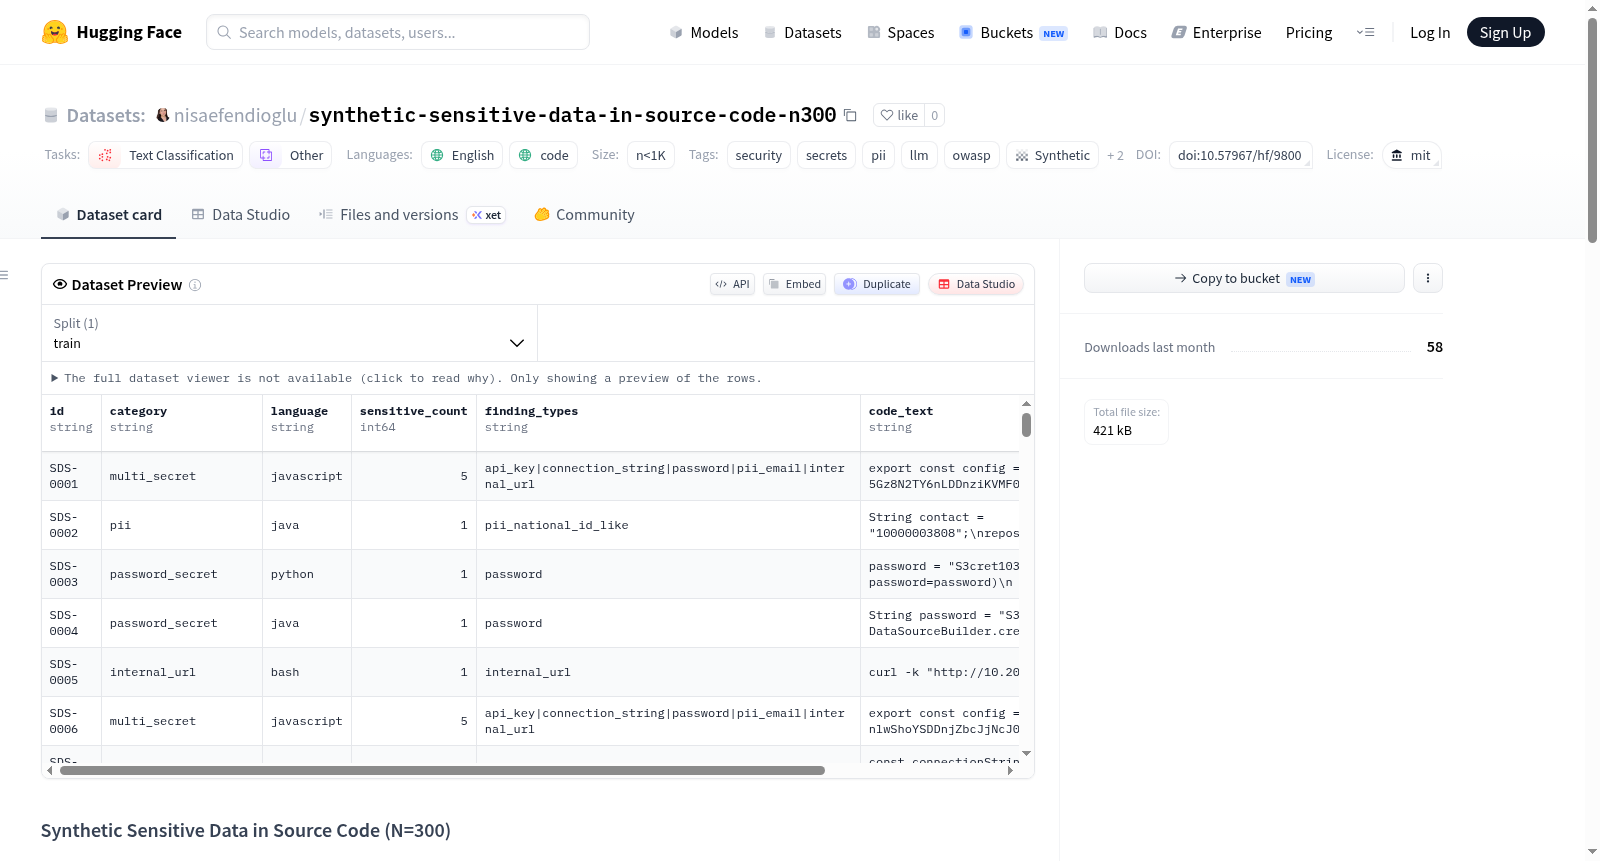Screen dimensions: 1600x861
Task: Switch to the Data Studio tab
Action: click(x=241, y=214)
